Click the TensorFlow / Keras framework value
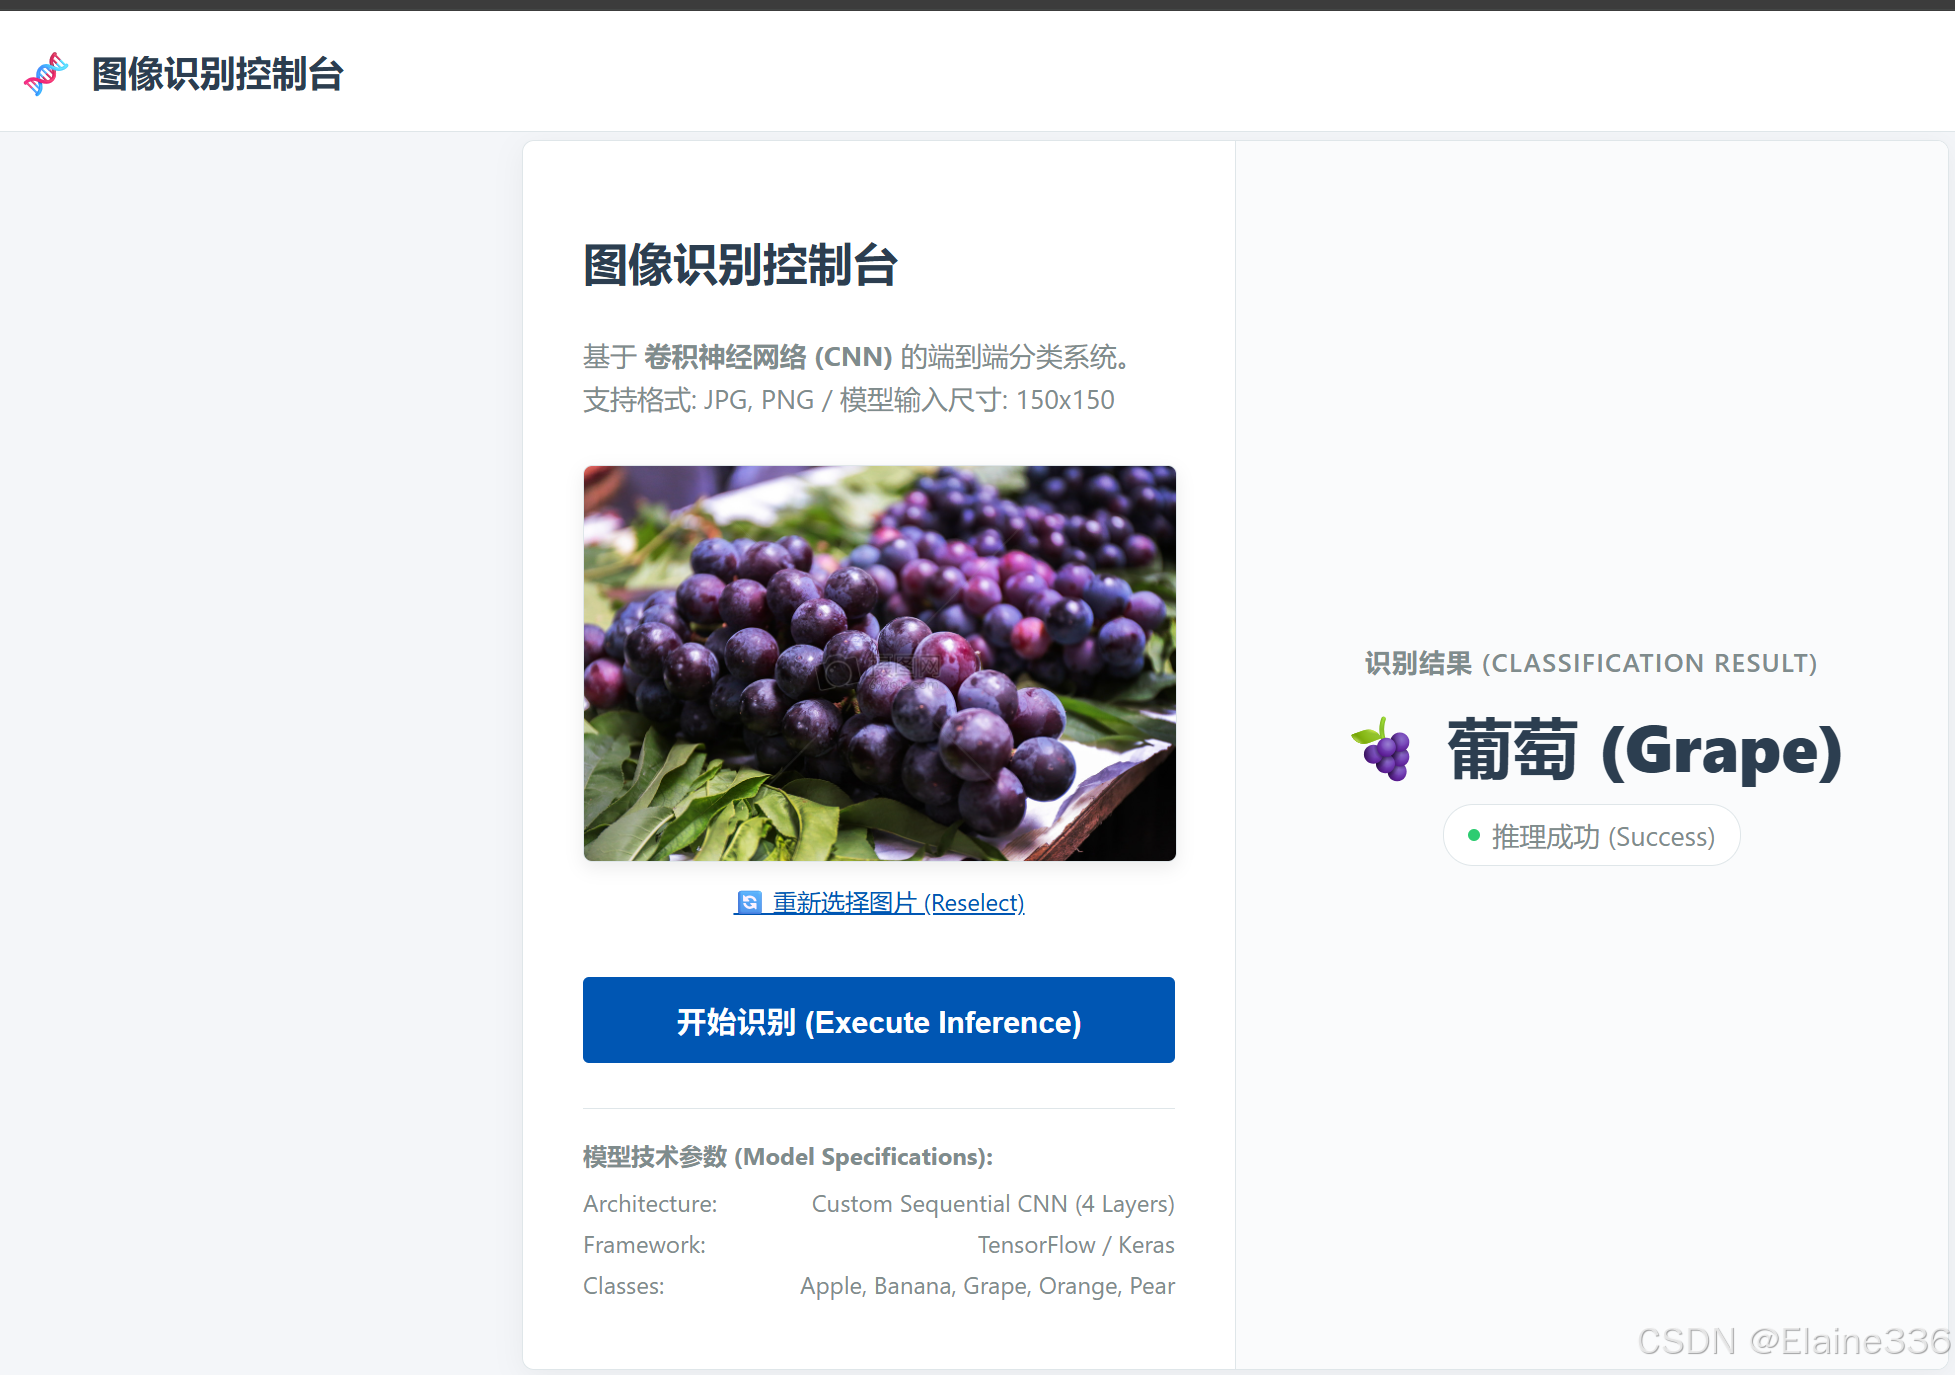 click(x=1075, y=1245)
